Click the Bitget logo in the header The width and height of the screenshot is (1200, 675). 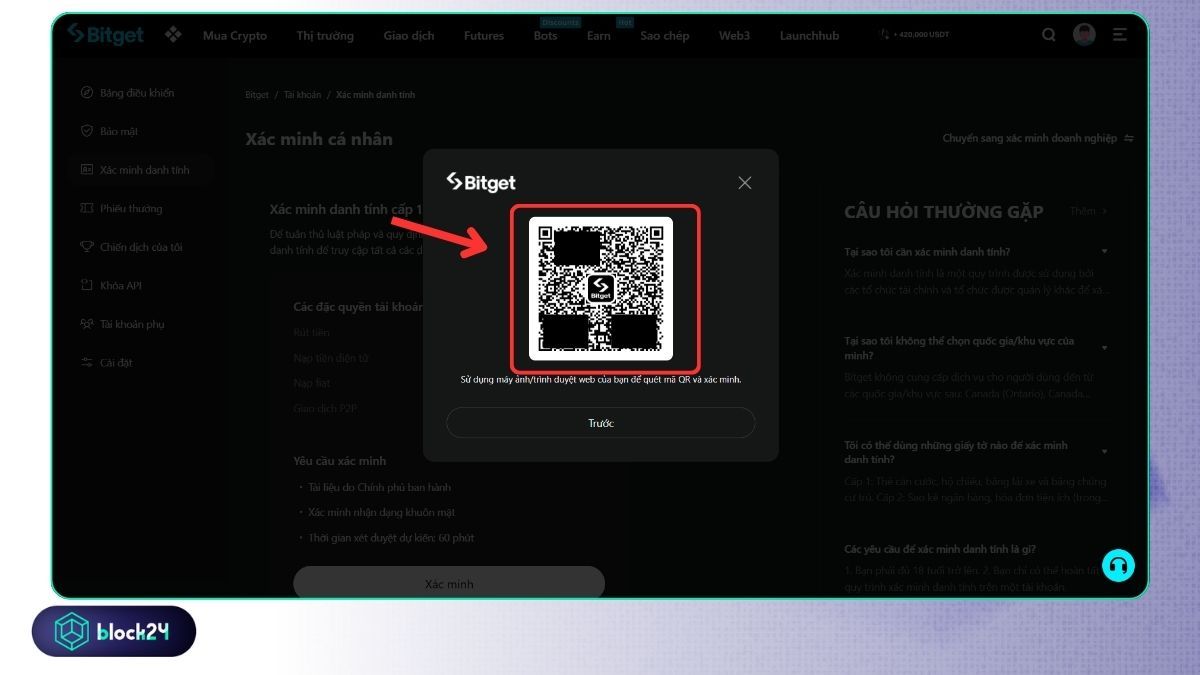105,34
